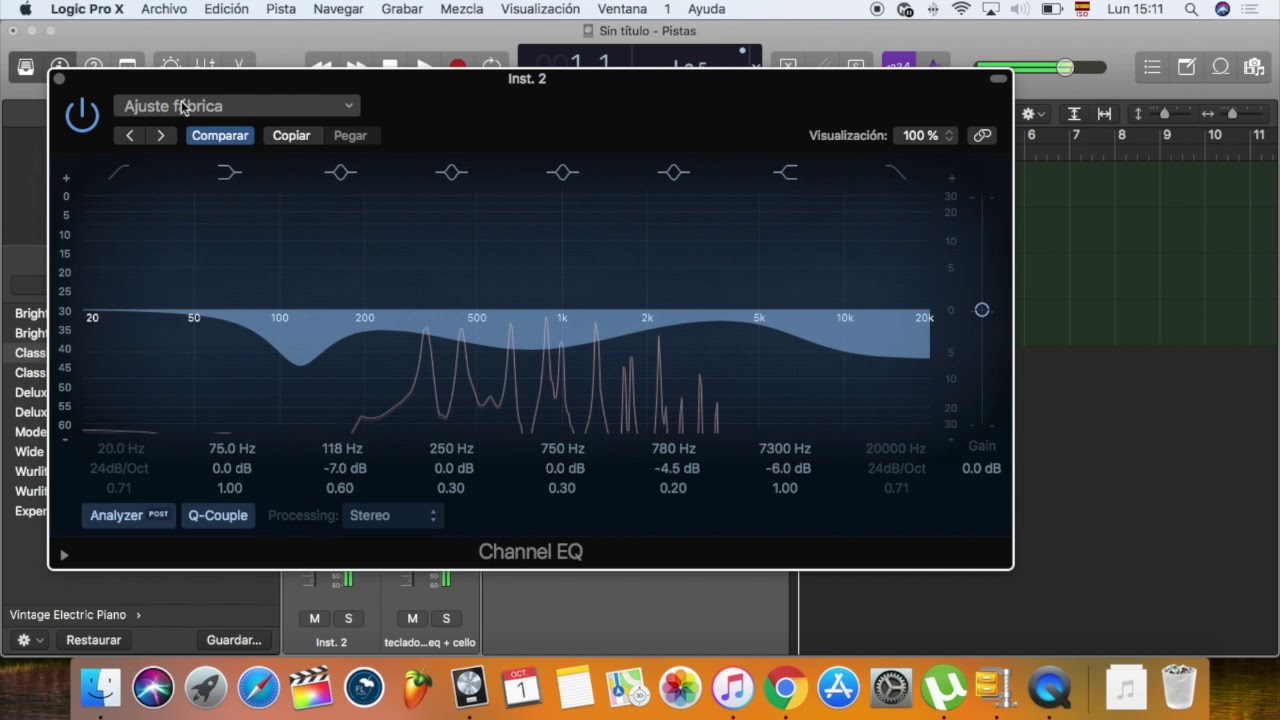Open uTorrent from the dock

click(943, 688)
